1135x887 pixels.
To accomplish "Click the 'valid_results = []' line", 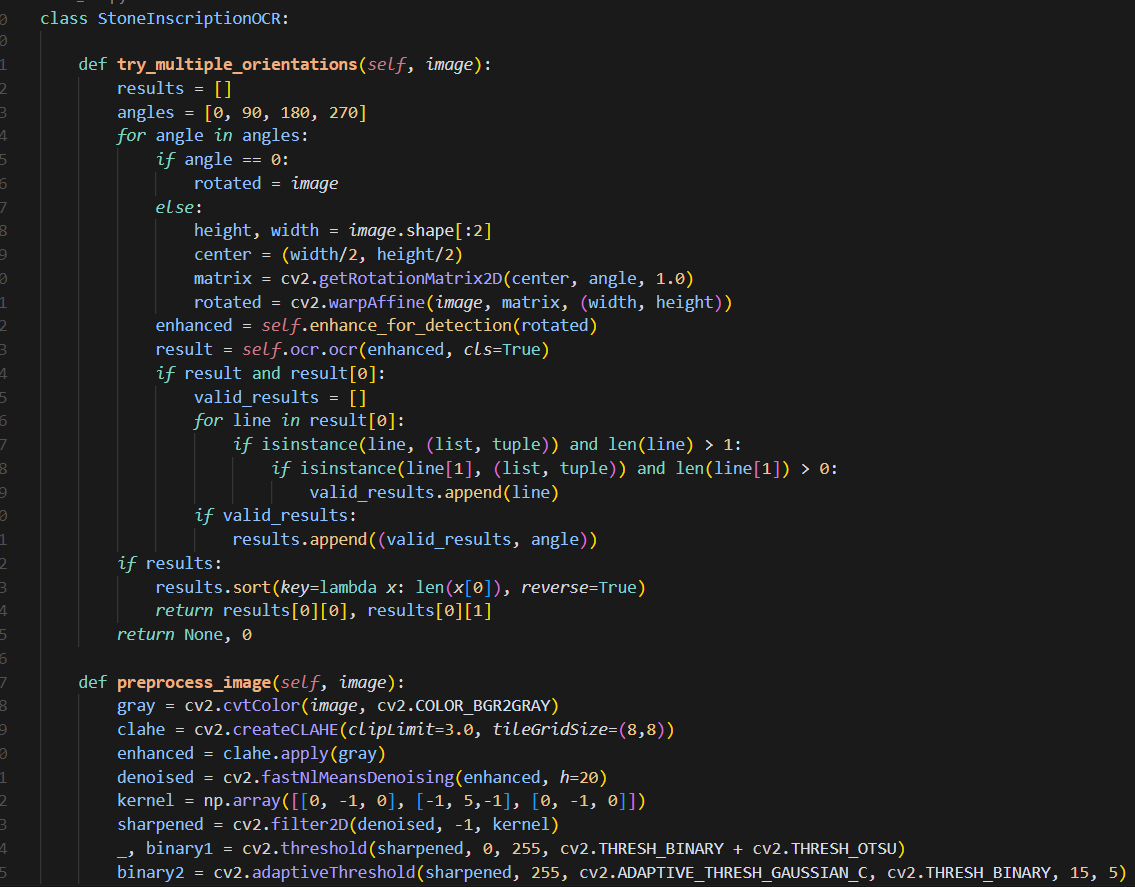I will (x=280, y=397).
